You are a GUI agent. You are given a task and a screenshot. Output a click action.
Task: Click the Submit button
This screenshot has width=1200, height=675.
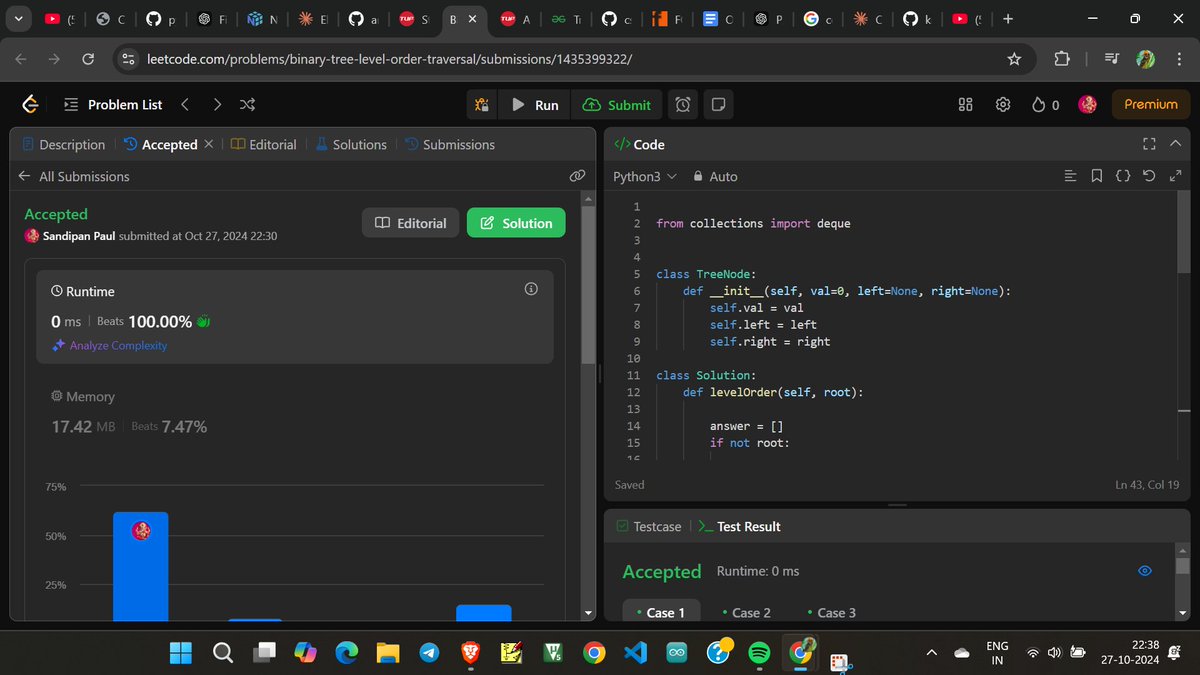coord(616,104)
